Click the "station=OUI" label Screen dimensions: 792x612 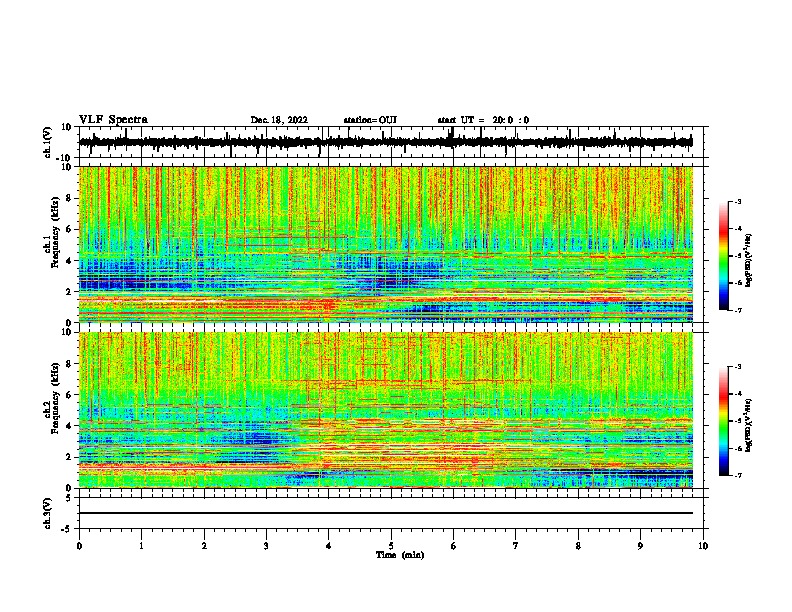370,120
